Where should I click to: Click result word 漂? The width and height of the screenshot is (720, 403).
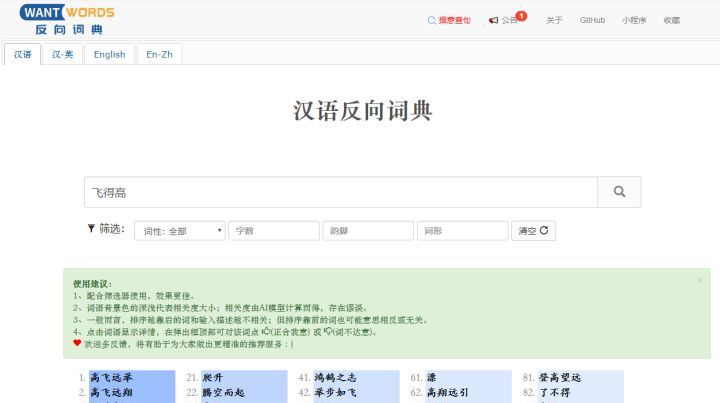[x=432, y=377]
